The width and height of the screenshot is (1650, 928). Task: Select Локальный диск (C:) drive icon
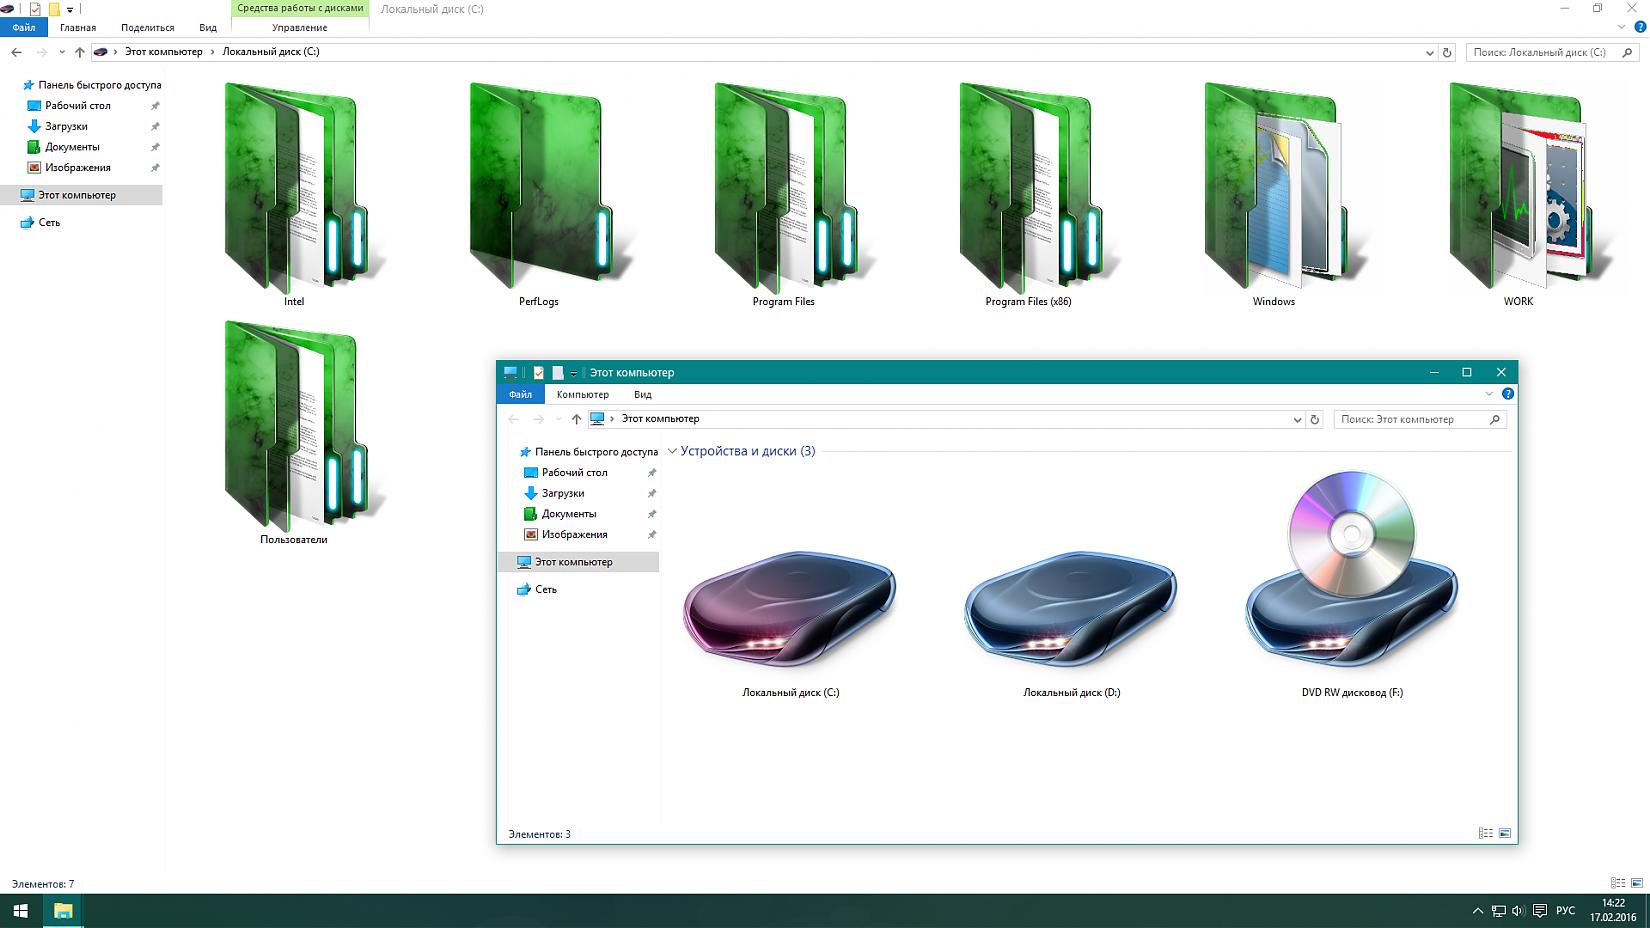(790, 610)
